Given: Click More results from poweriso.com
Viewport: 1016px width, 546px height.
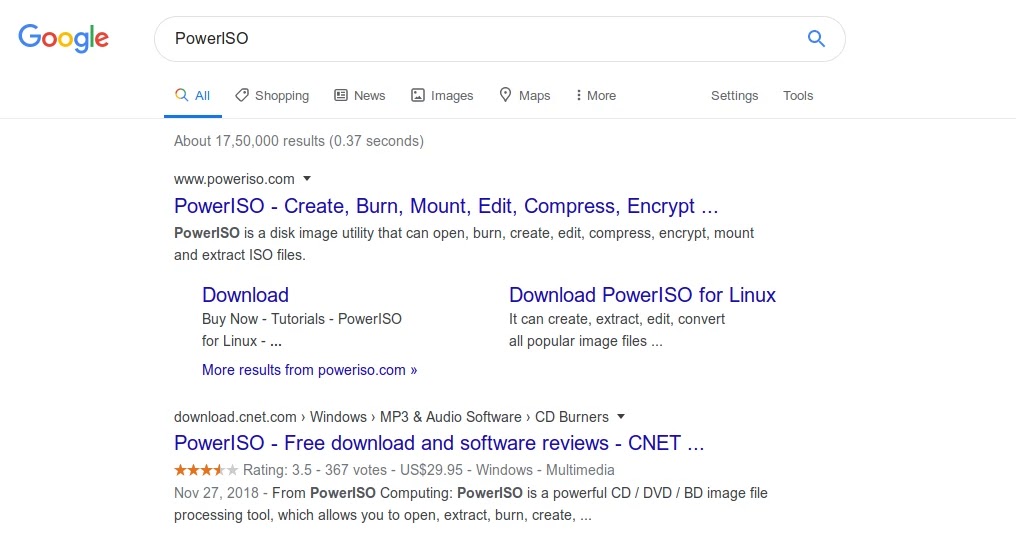Looking at the screenshot, I should [x=309, y=370].
